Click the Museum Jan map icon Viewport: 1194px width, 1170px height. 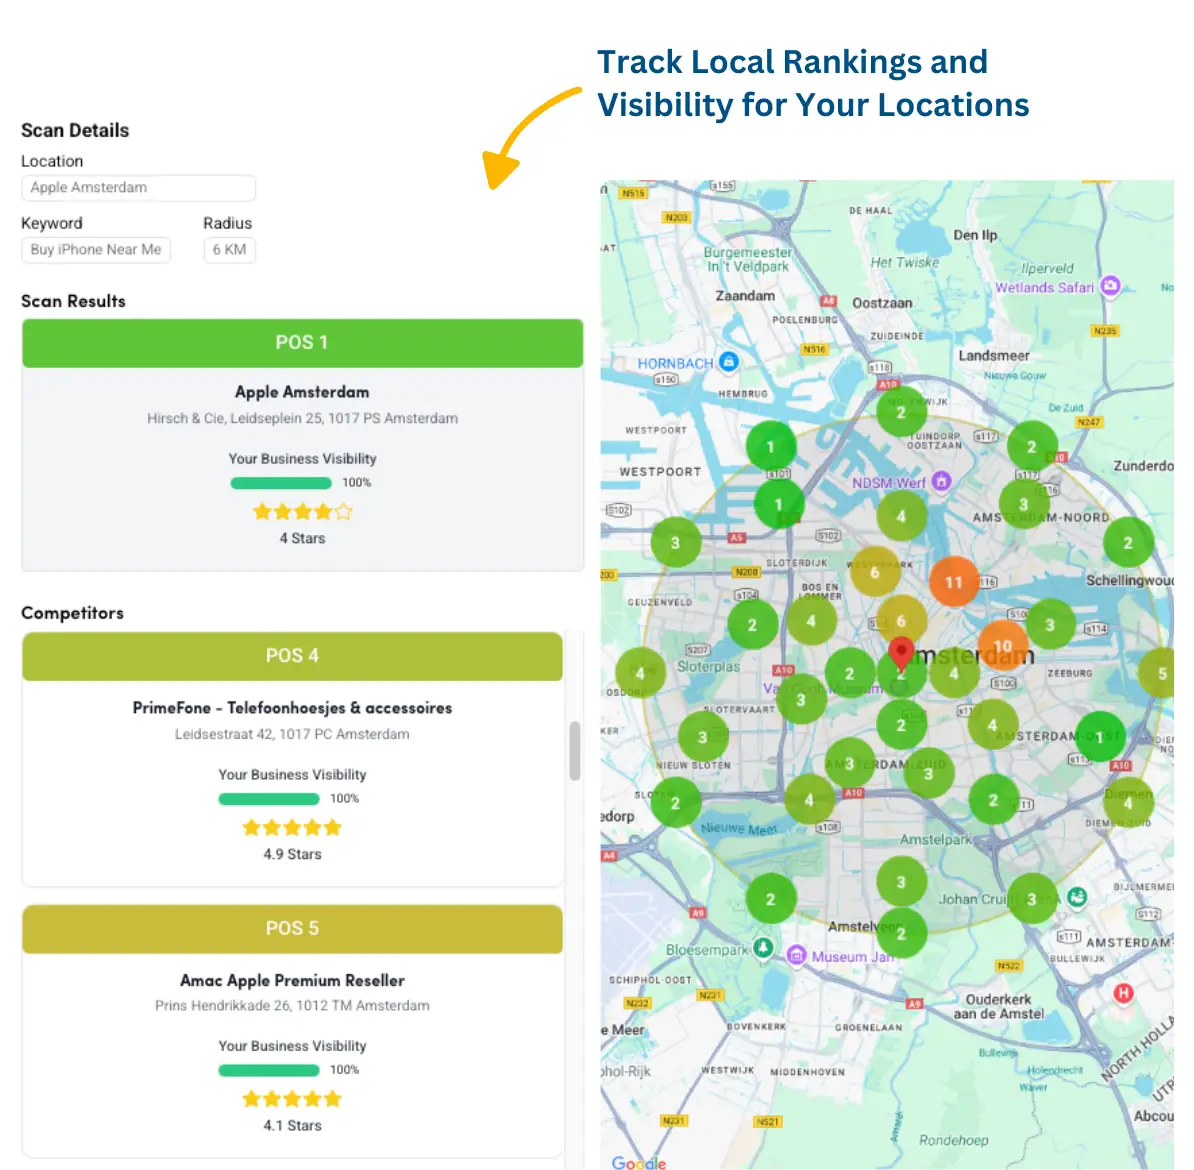pos(796,956)
